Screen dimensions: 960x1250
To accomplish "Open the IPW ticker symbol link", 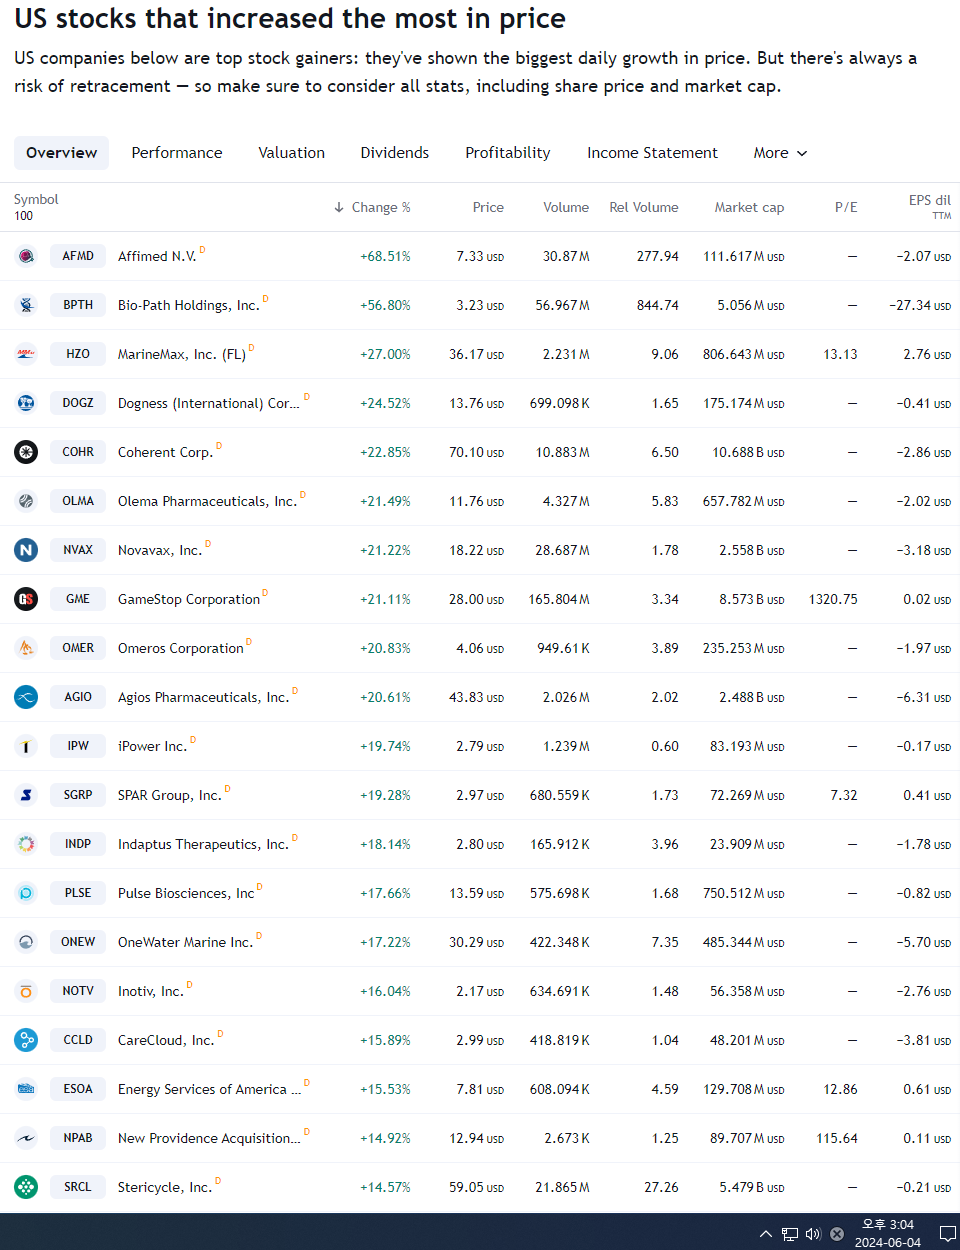I will [78, 746].
